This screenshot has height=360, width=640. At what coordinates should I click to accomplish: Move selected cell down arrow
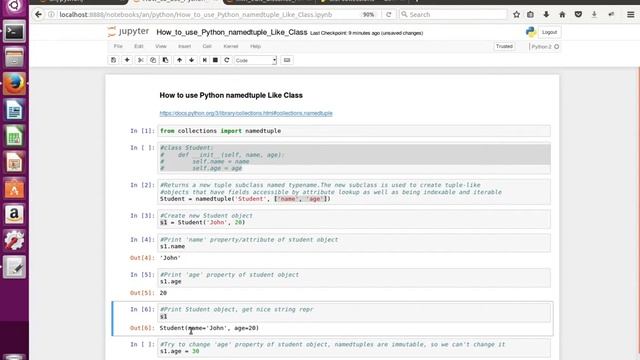(x=191, y=60)
